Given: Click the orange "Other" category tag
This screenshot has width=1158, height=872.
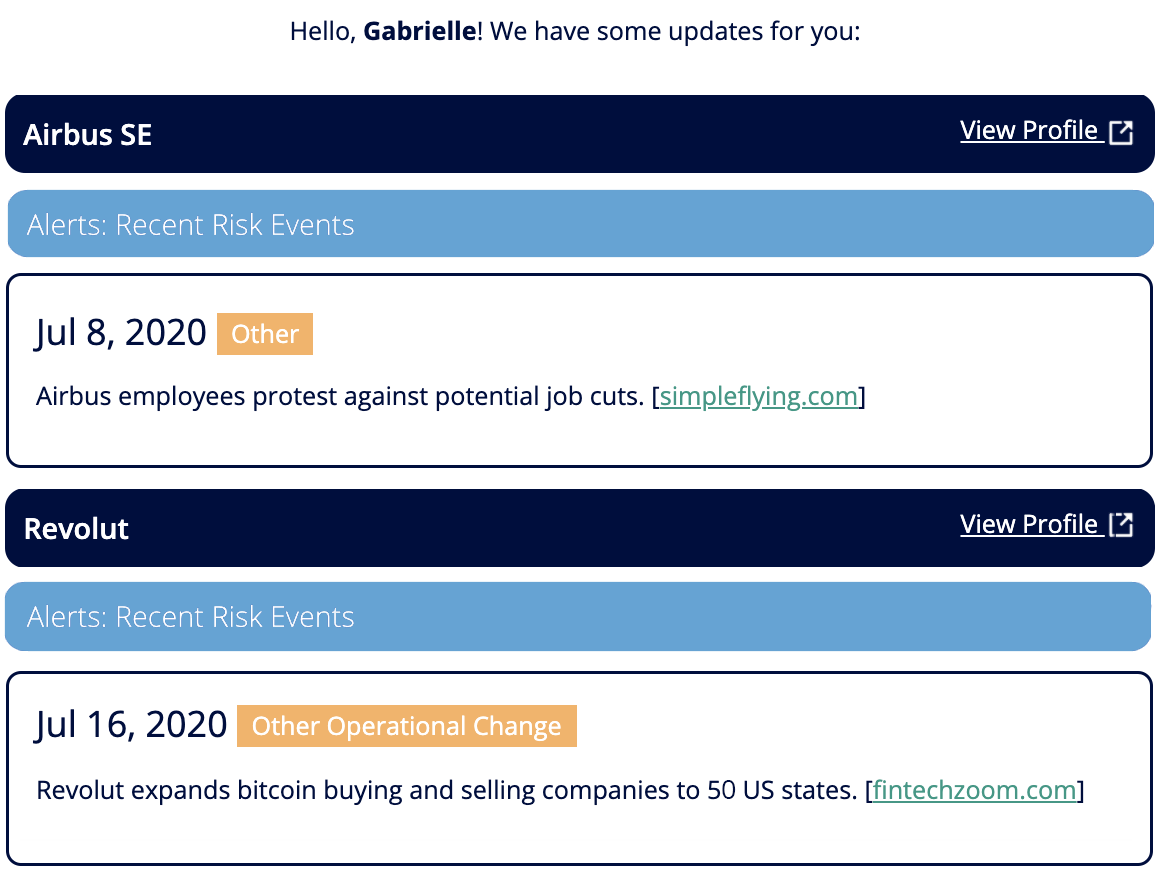Looking at the screenshot, I should [265, 334].
